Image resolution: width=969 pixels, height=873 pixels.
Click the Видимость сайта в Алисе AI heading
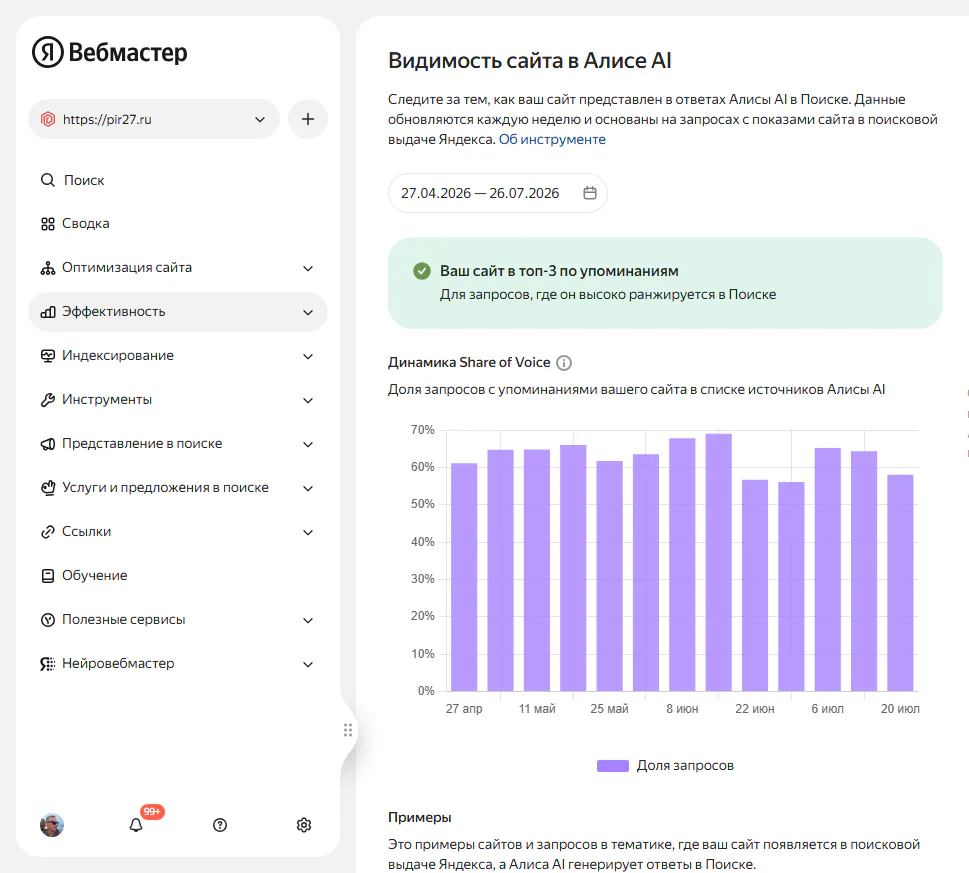pos(530,61)
